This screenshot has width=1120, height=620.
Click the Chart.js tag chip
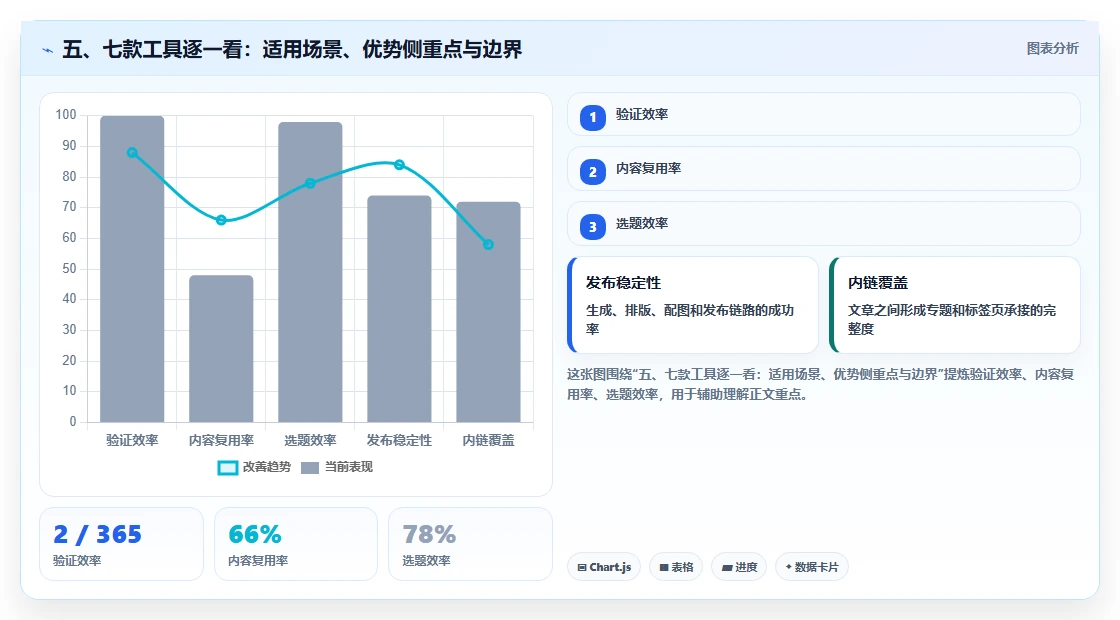tap(604, 567)
